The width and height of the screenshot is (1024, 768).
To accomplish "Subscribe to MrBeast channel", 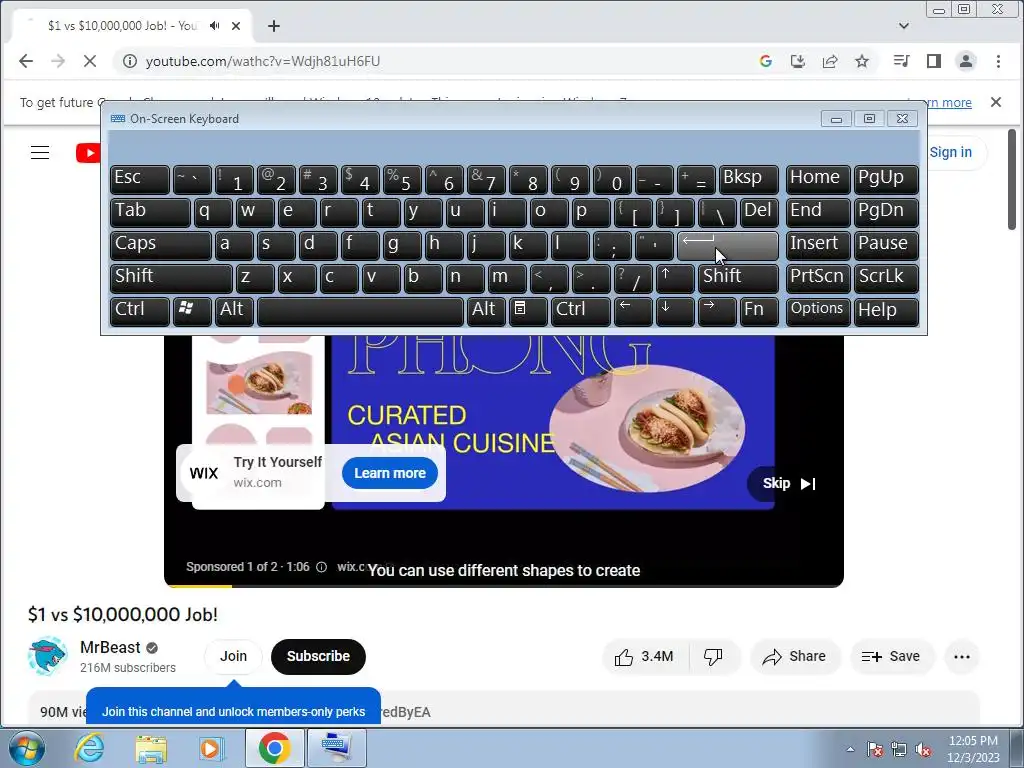I will point(318,656).
